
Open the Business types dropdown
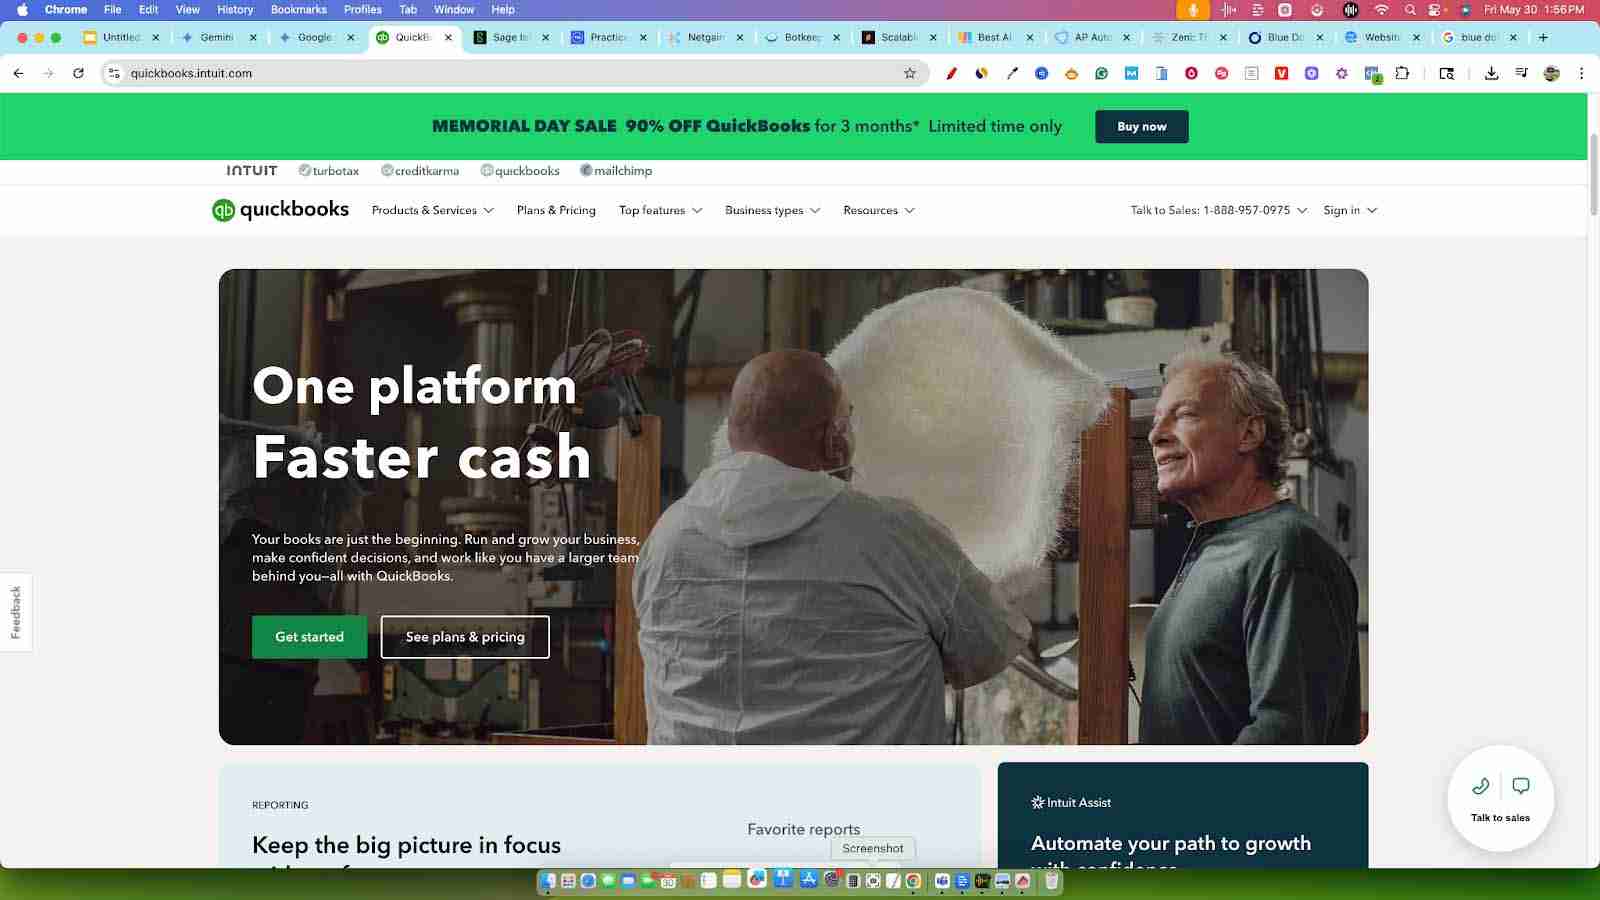click(x=772, y=210)
